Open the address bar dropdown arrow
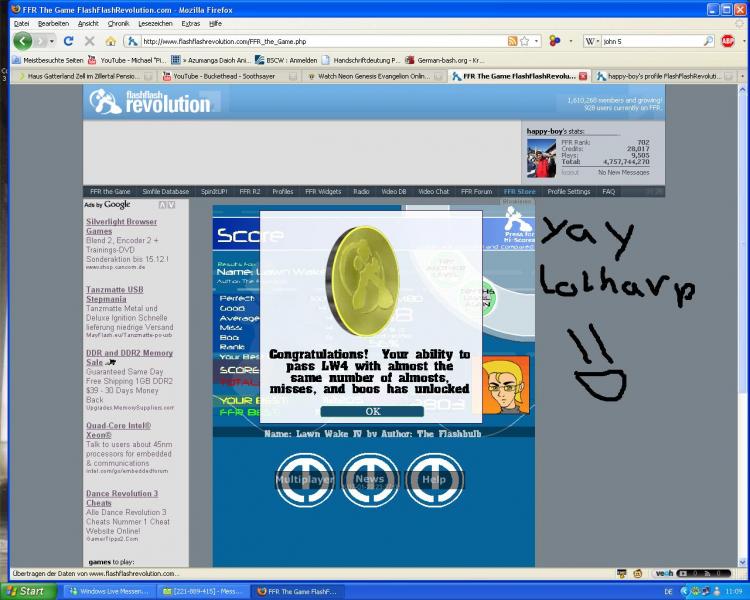Image resolution: width=750 pixels, height=600 pixels. [536, 42]
